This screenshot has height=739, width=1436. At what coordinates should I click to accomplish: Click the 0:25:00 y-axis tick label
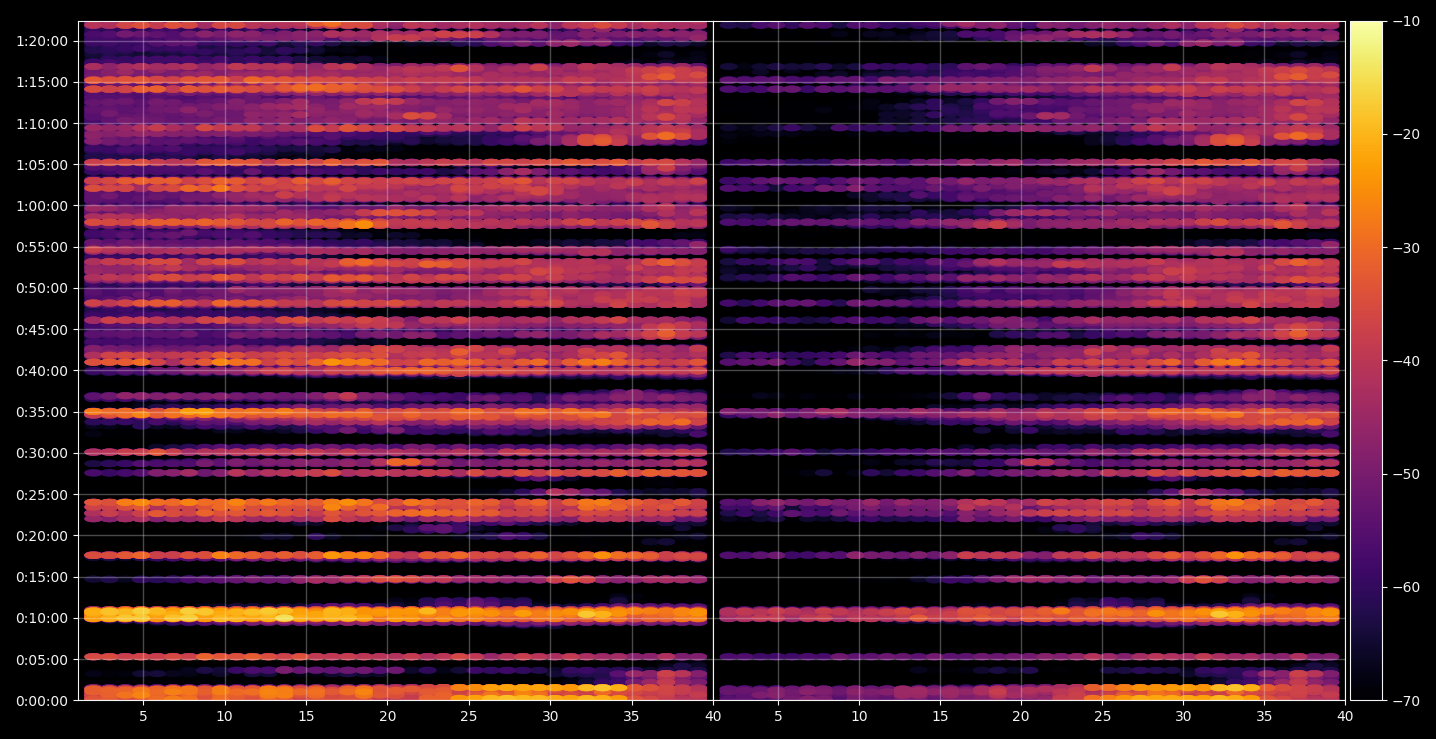coord(42,495)
